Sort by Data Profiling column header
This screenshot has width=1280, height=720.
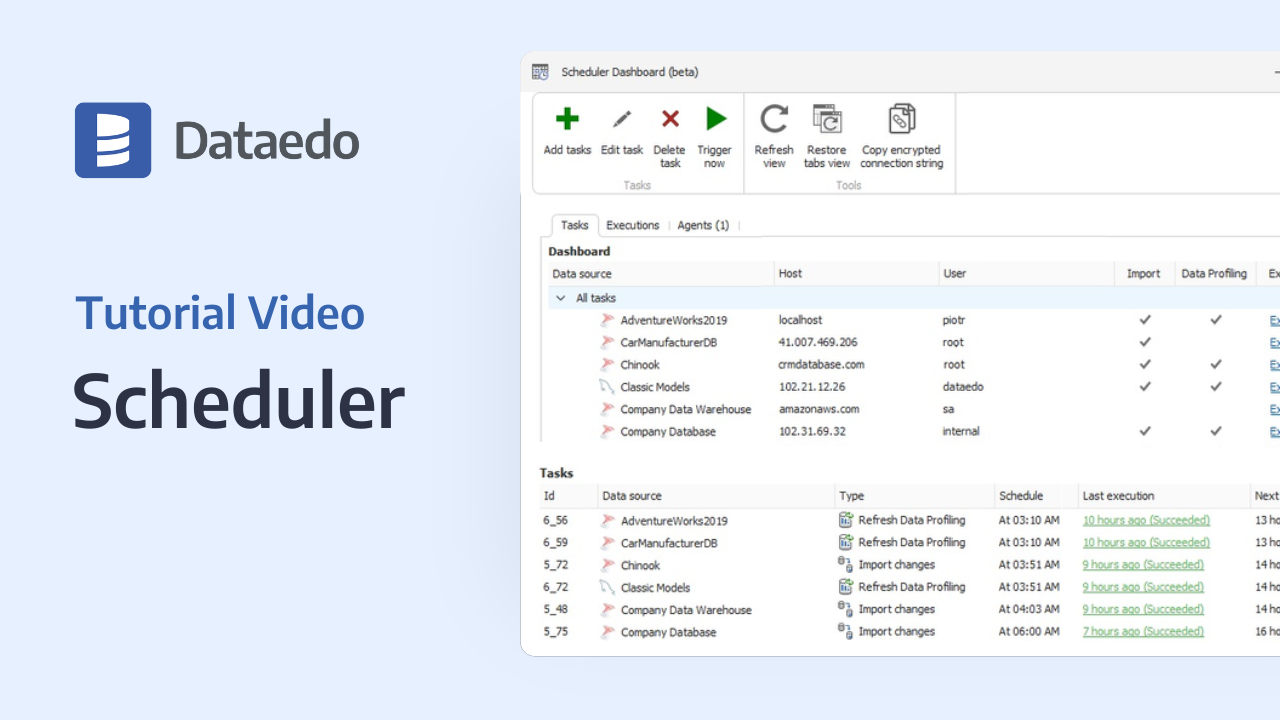pyautogui.click(x=1214, y=274)
